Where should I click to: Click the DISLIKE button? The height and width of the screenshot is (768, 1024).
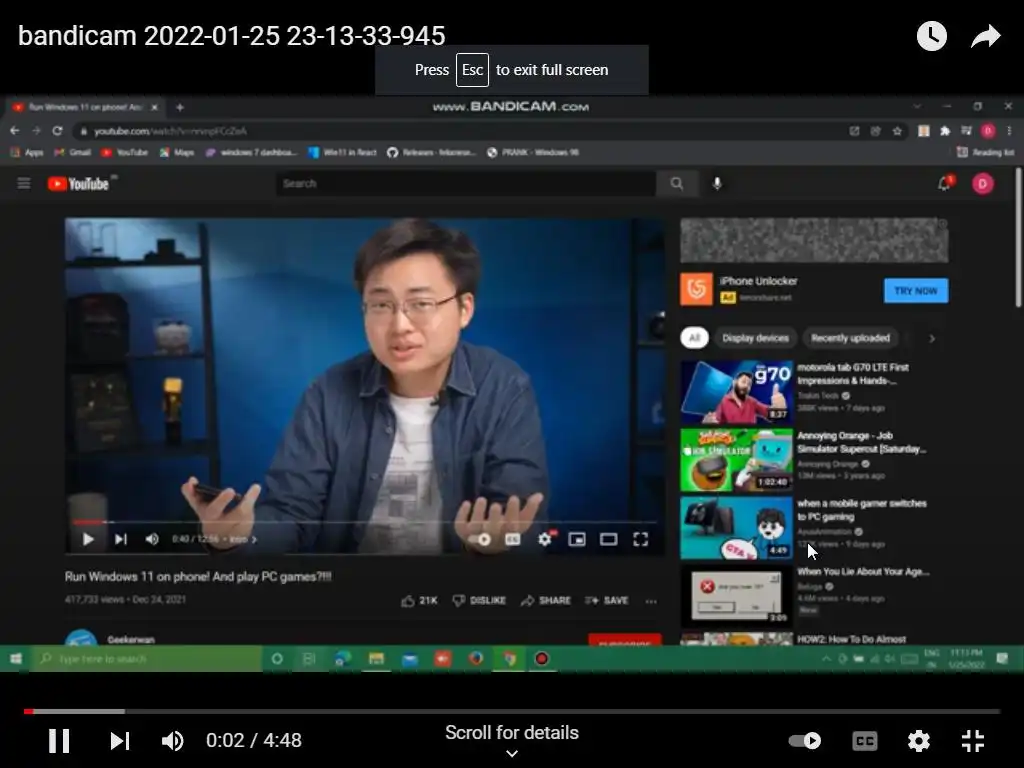click(479, 600)
